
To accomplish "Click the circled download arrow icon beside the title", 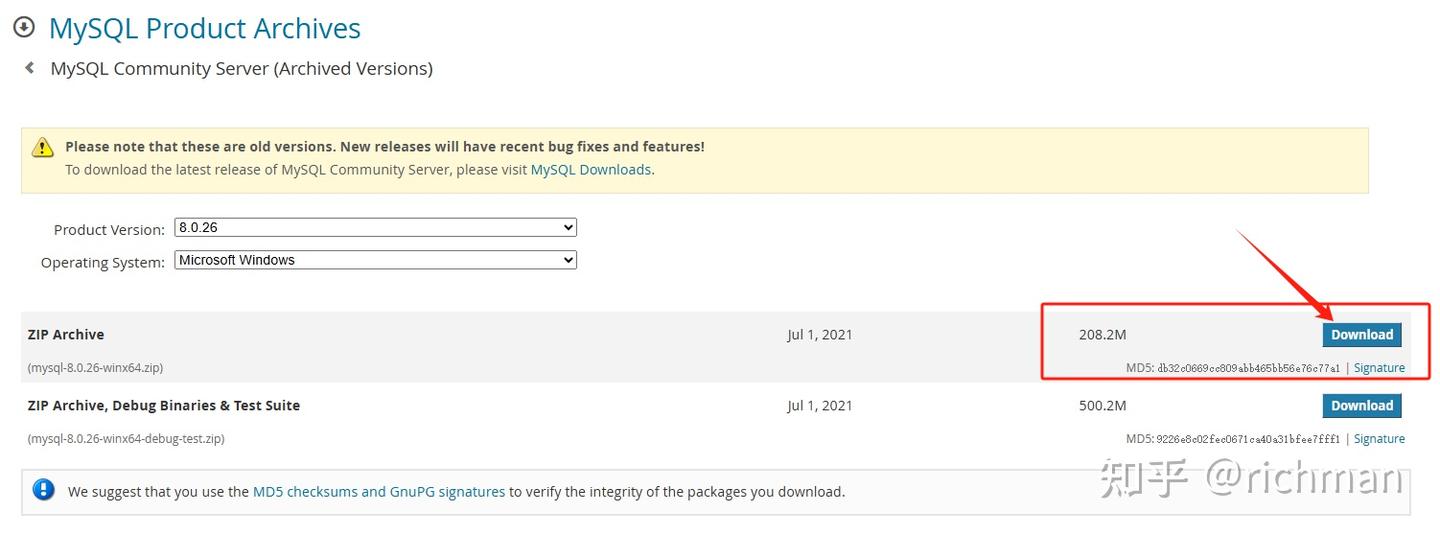I will 24,28.
